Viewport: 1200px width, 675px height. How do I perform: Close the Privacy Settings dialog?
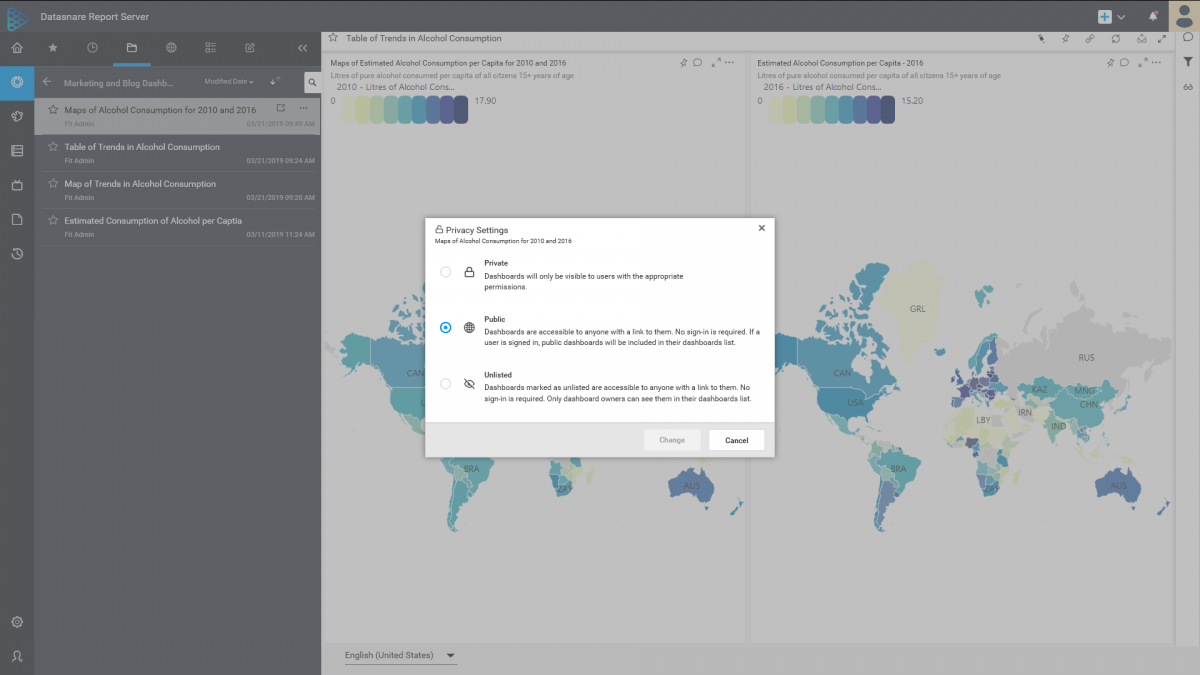click(762, 228)
